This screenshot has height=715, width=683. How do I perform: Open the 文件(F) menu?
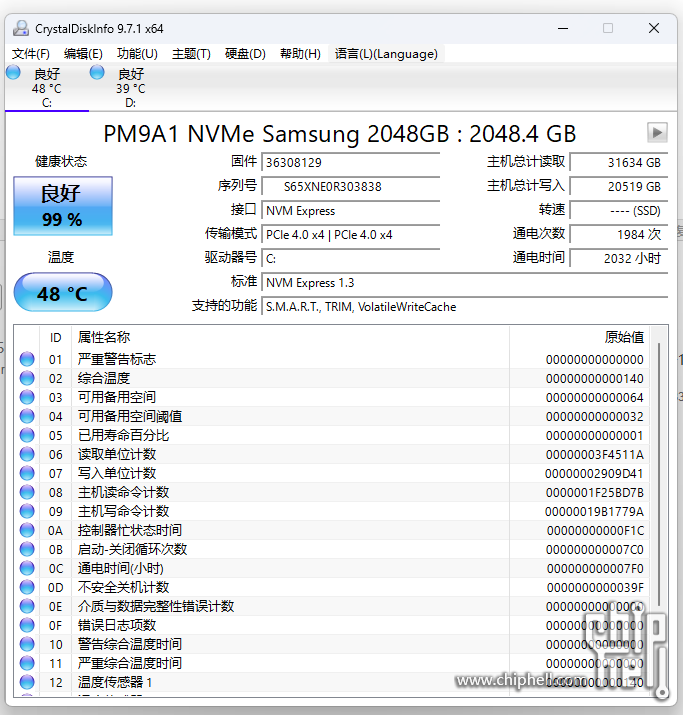(x=31, y=54)
